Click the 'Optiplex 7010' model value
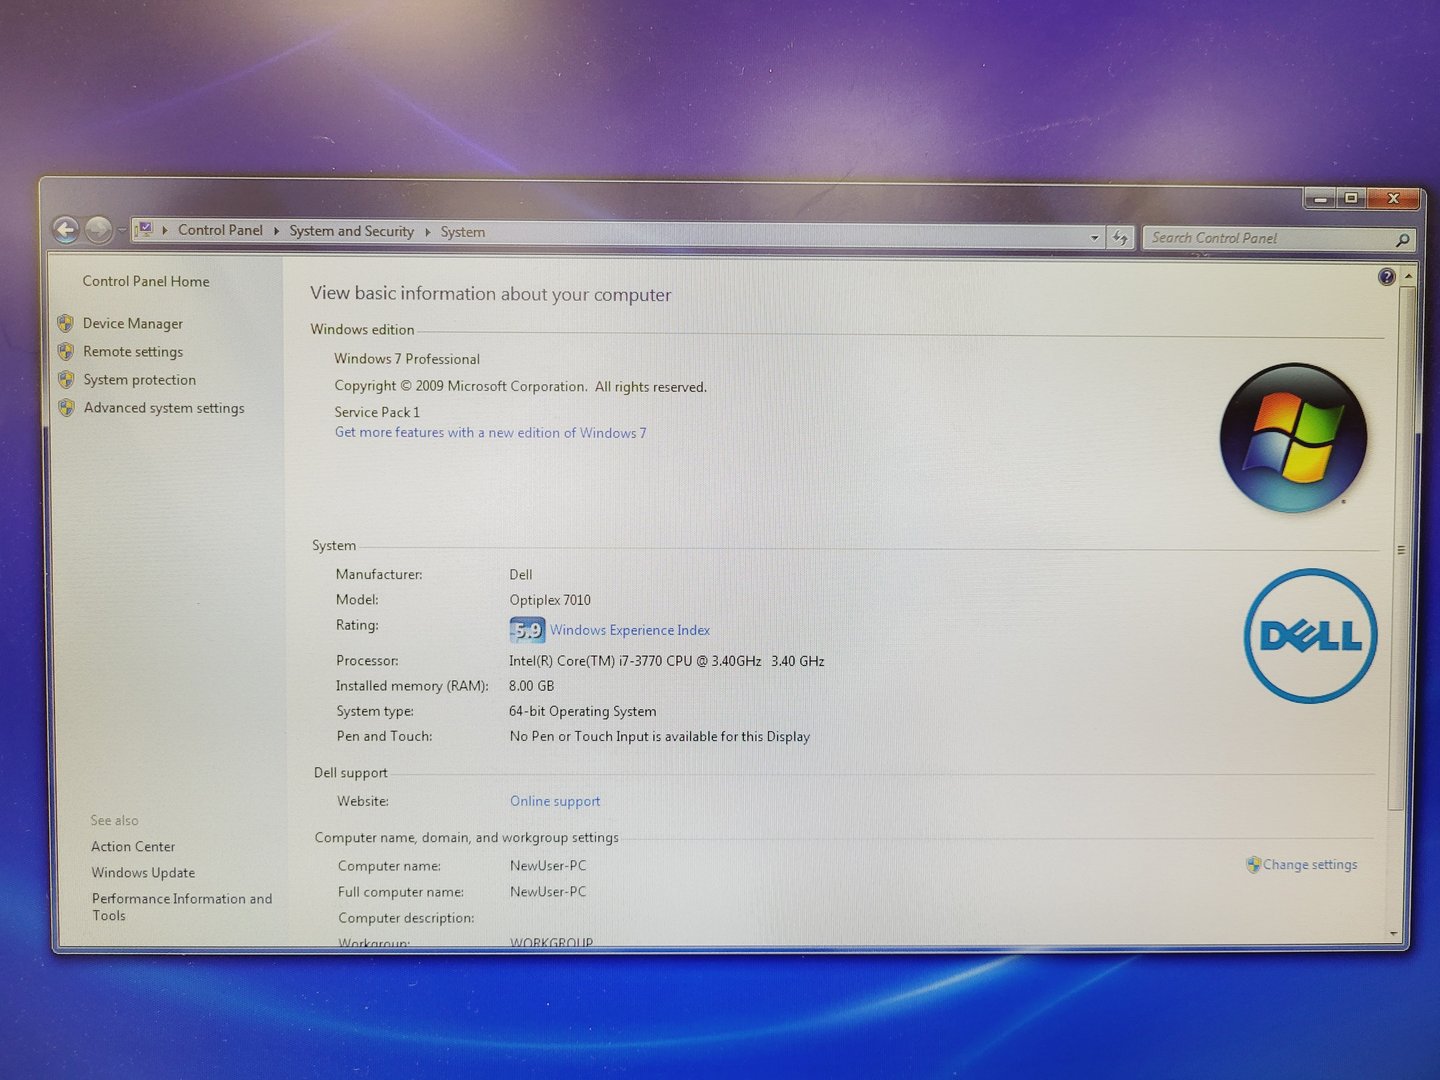1440x1080 pixels. (550, 600)
